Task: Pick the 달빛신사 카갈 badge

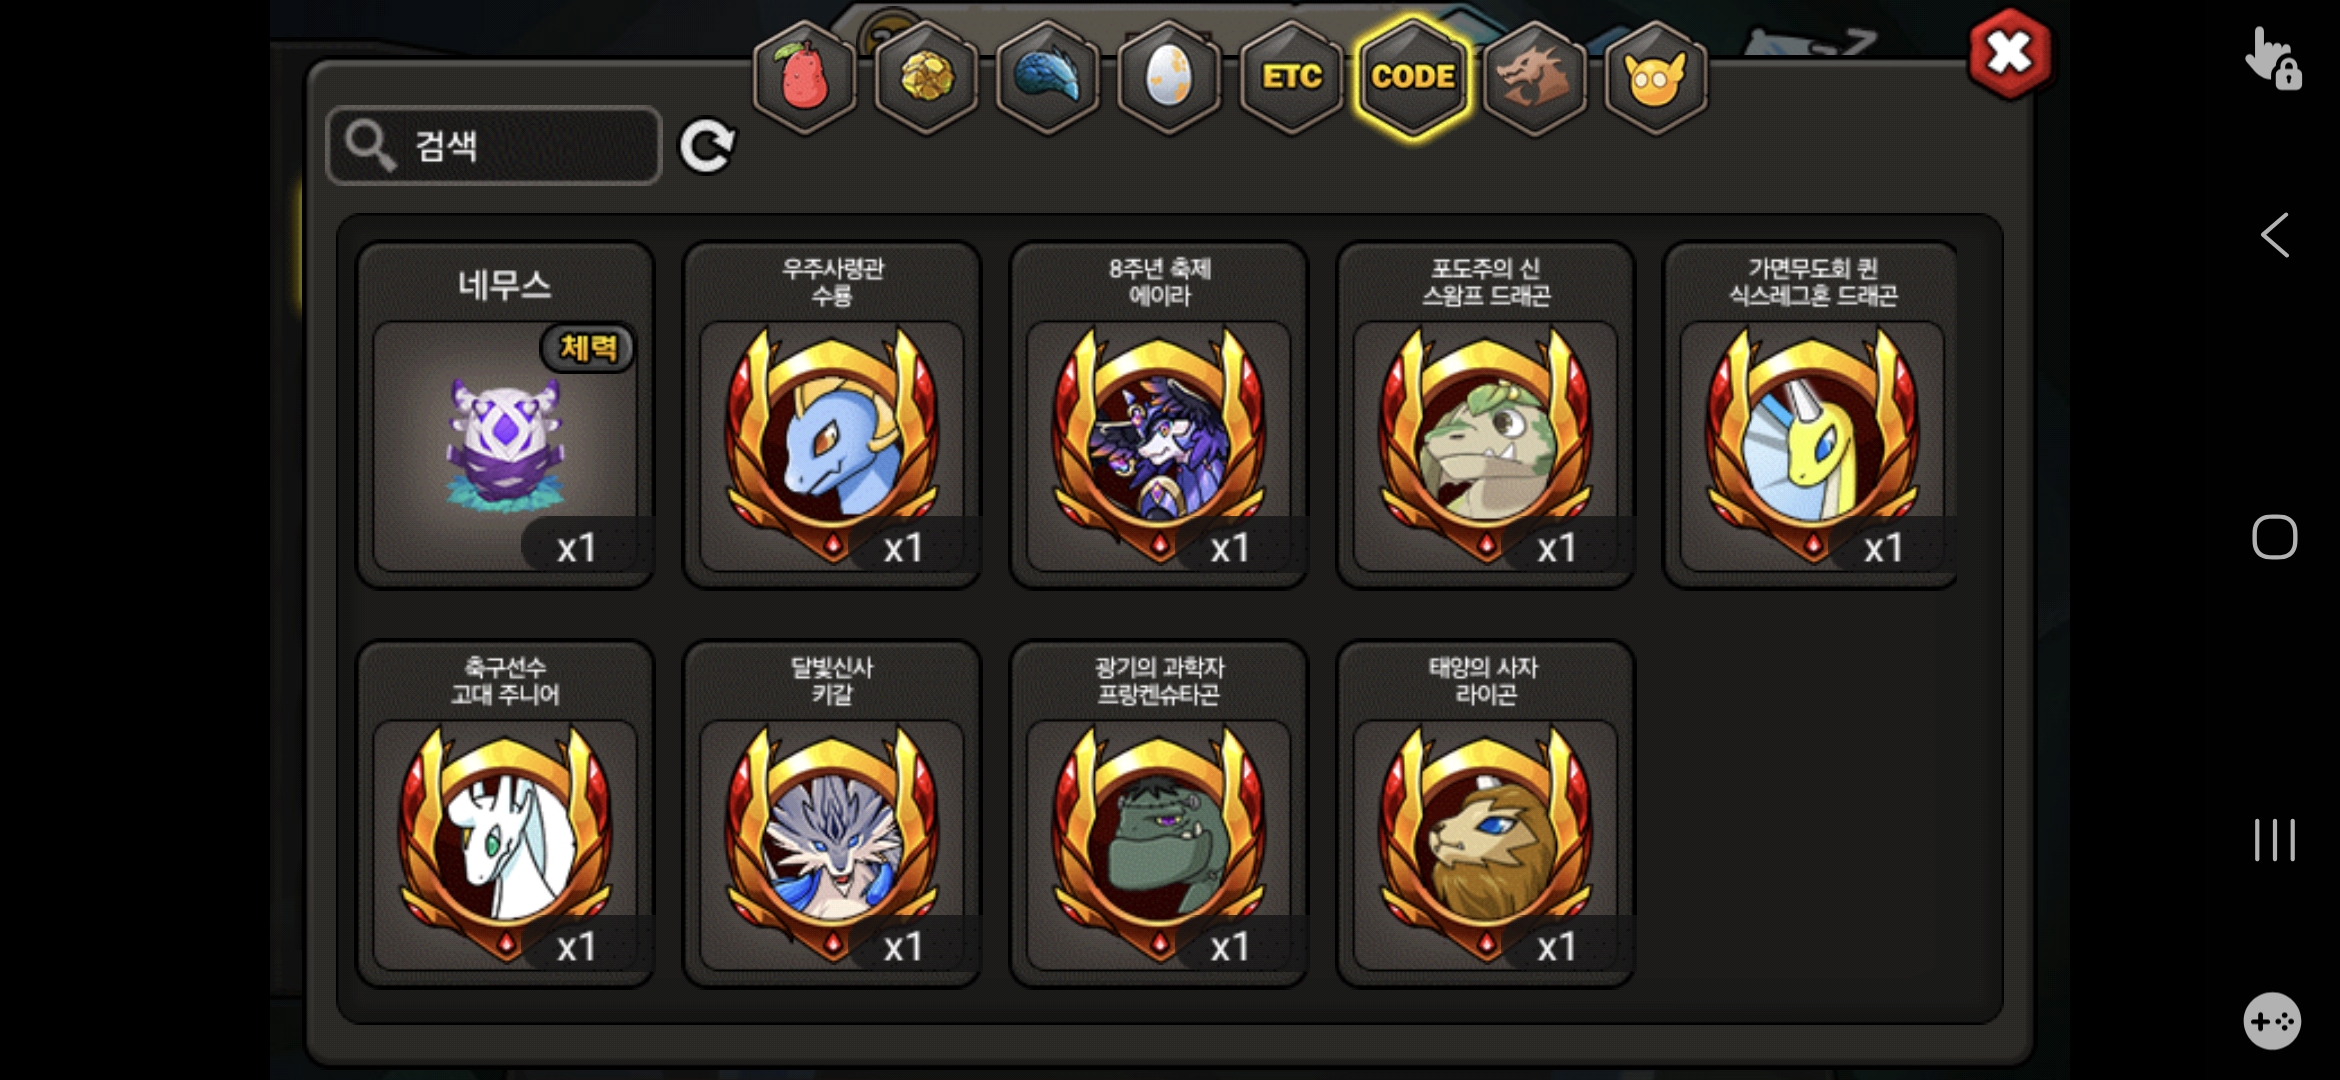Action: [832, 814]
